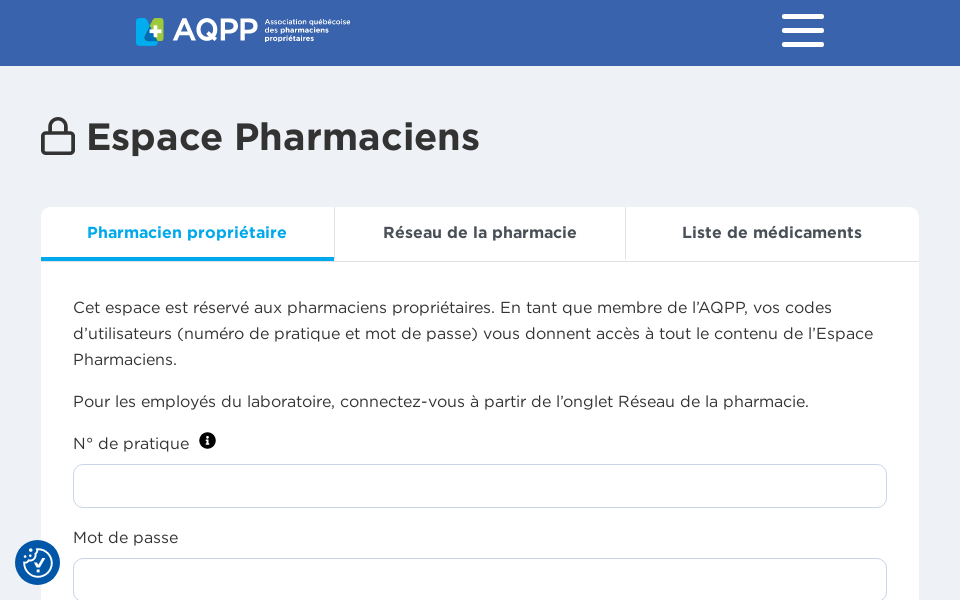The height and width of the screenshot is (600, 960).
Task: Focus the Mot de passe password field
Action: click(479, 580)
